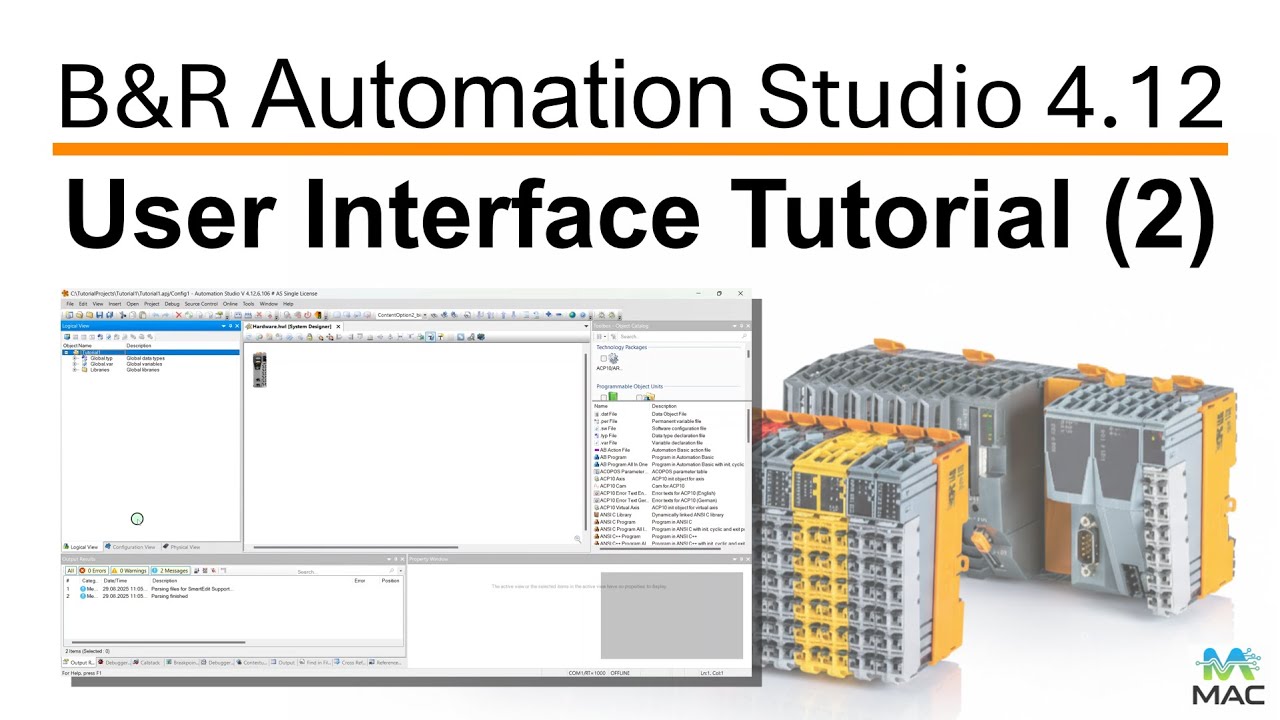Click the COM1/RT=1000 status bar entry
The height and width of the screenshot is (720, 1280).
[587, 673]
